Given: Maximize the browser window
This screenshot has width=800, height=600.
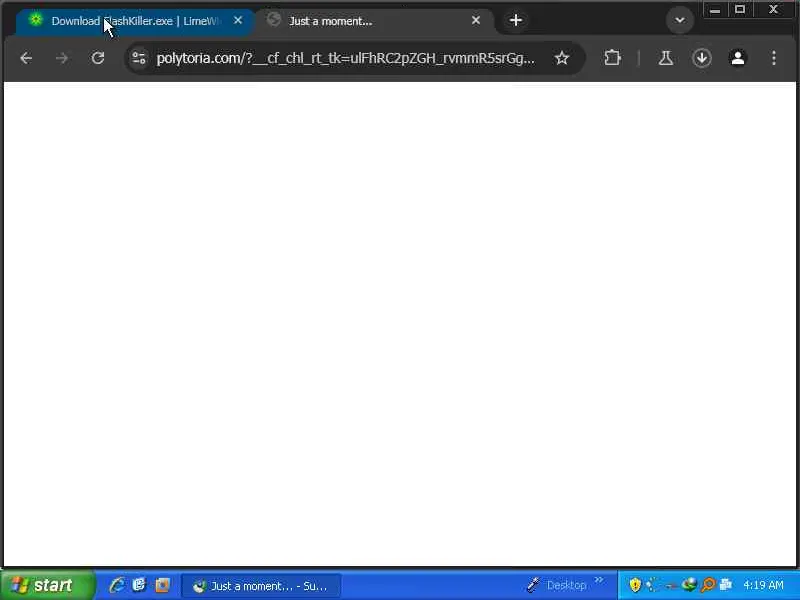Looking at the screenshot, I should pos(740,10).
